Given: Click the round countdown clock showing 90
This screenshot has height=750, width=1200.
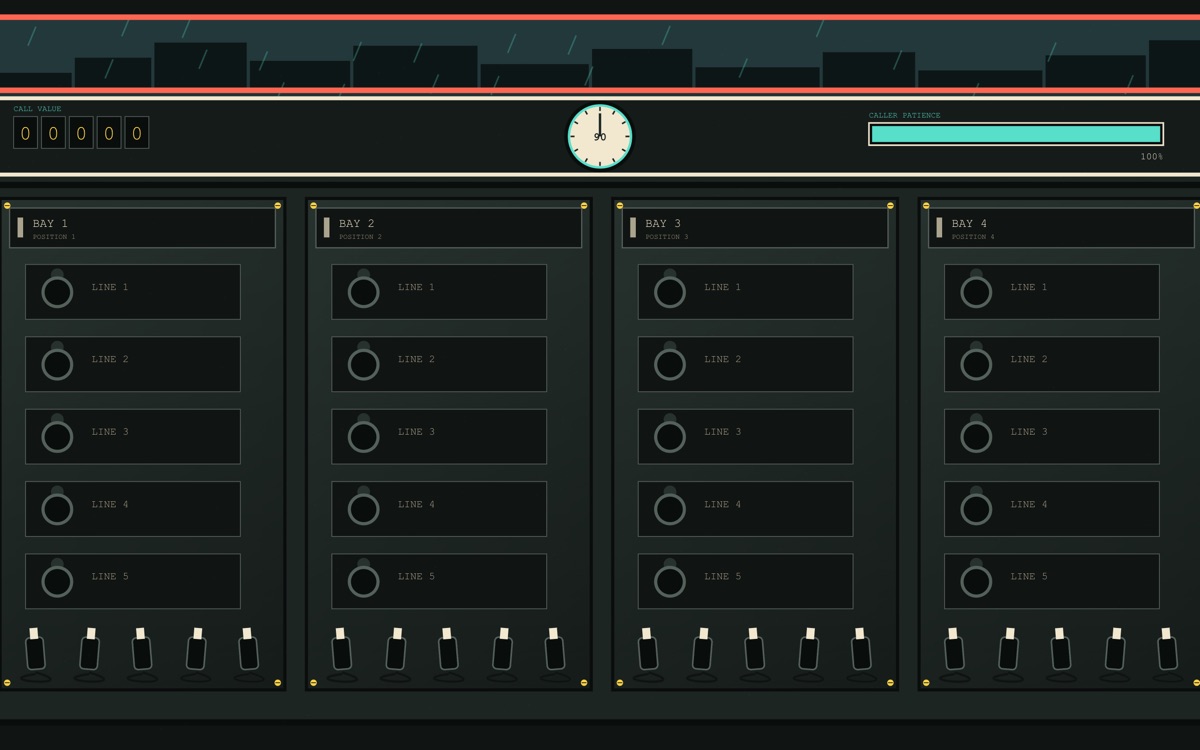Looking at the screenshot, I should [x=600, y=136].
